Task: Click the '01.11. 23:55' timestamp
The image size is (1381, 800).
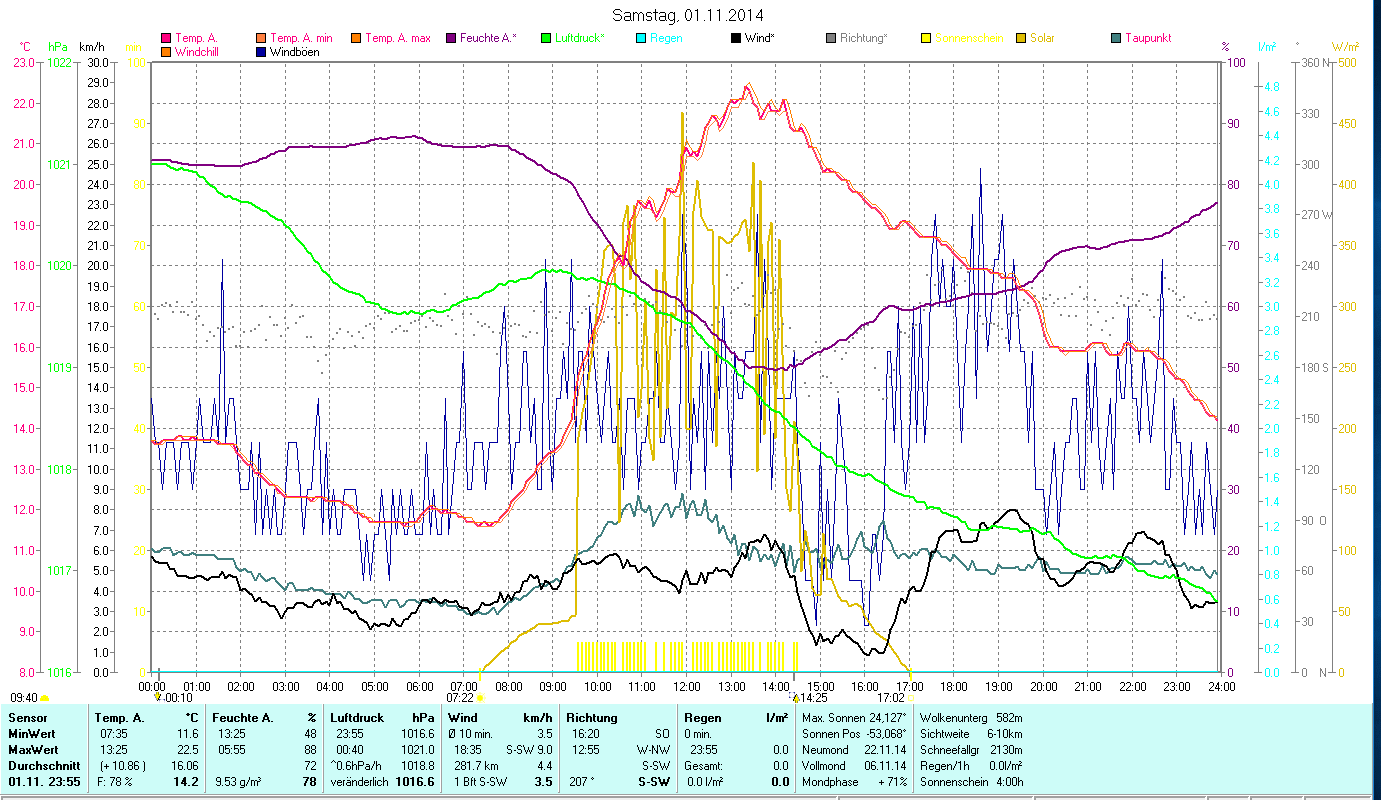Action: pyautogui.click(x=44, y=782)
